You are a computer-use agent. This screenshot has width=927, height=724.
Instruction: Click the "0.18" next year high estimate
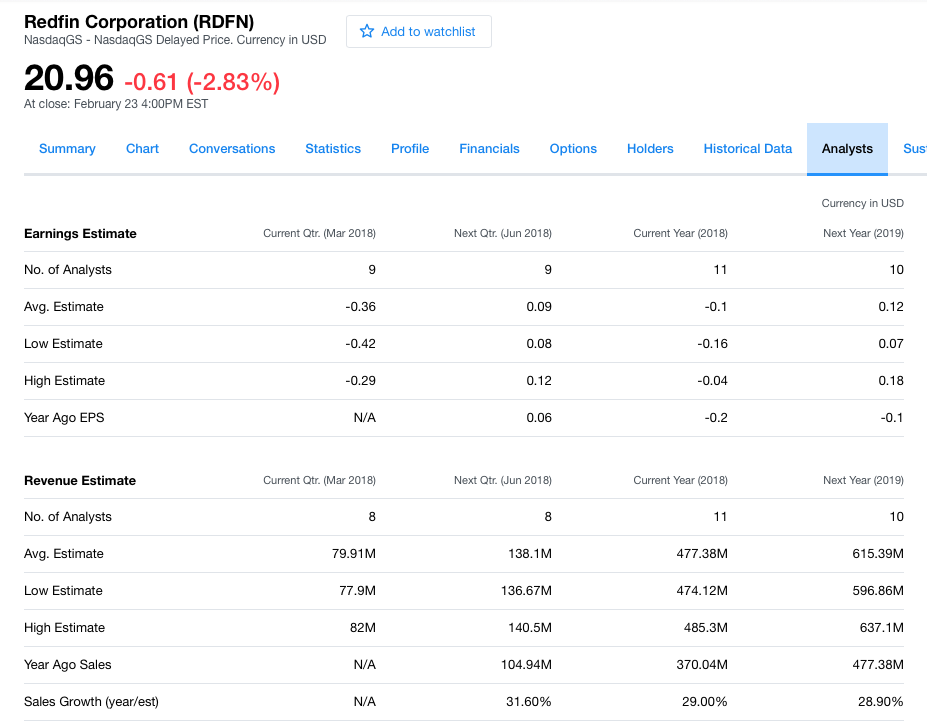(891, 381)
